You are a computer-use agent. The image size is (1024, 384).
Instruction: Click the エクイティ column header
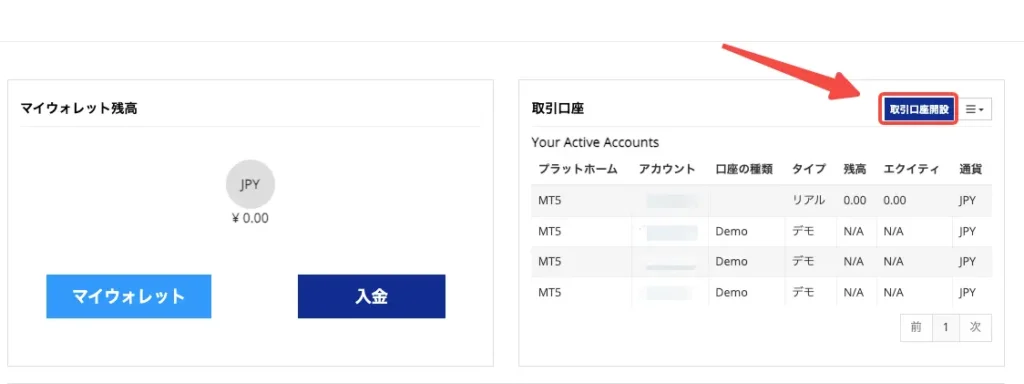tap(911, 169)
